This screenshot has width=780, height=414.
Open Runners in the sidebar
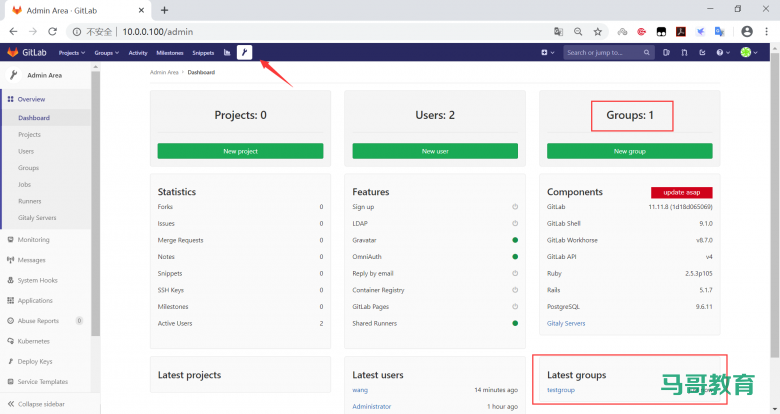[30, 201]
